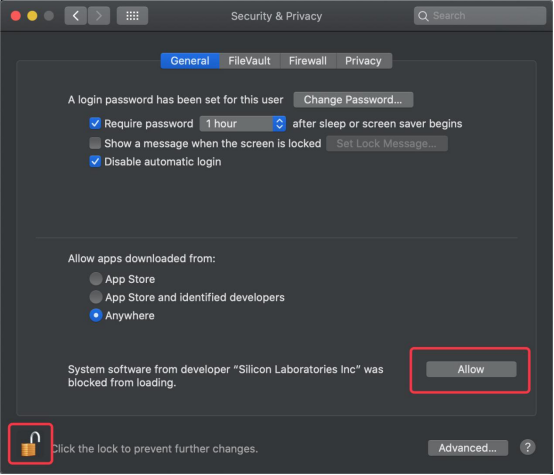This screenshot has height=475, width=554.
Task: Click the yellow minimize window button
Action: (x=32, y=16)
